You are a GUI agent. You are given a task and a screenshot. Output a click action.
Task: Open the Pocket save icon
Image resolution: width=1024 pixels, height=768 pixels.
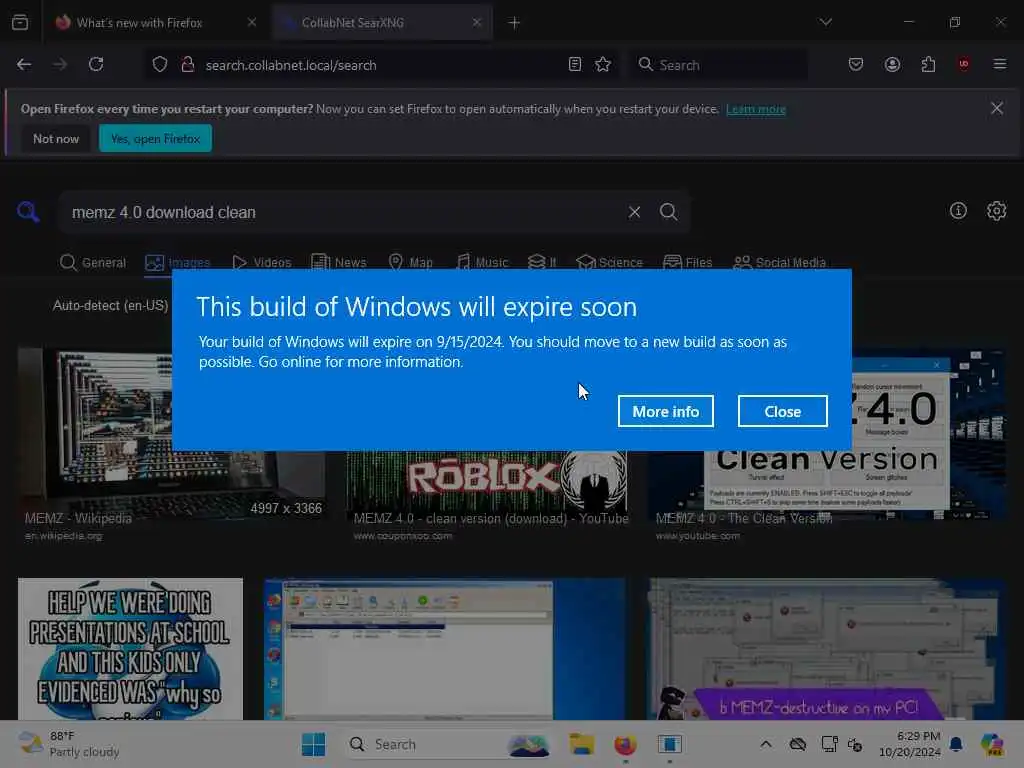(856, 64)
